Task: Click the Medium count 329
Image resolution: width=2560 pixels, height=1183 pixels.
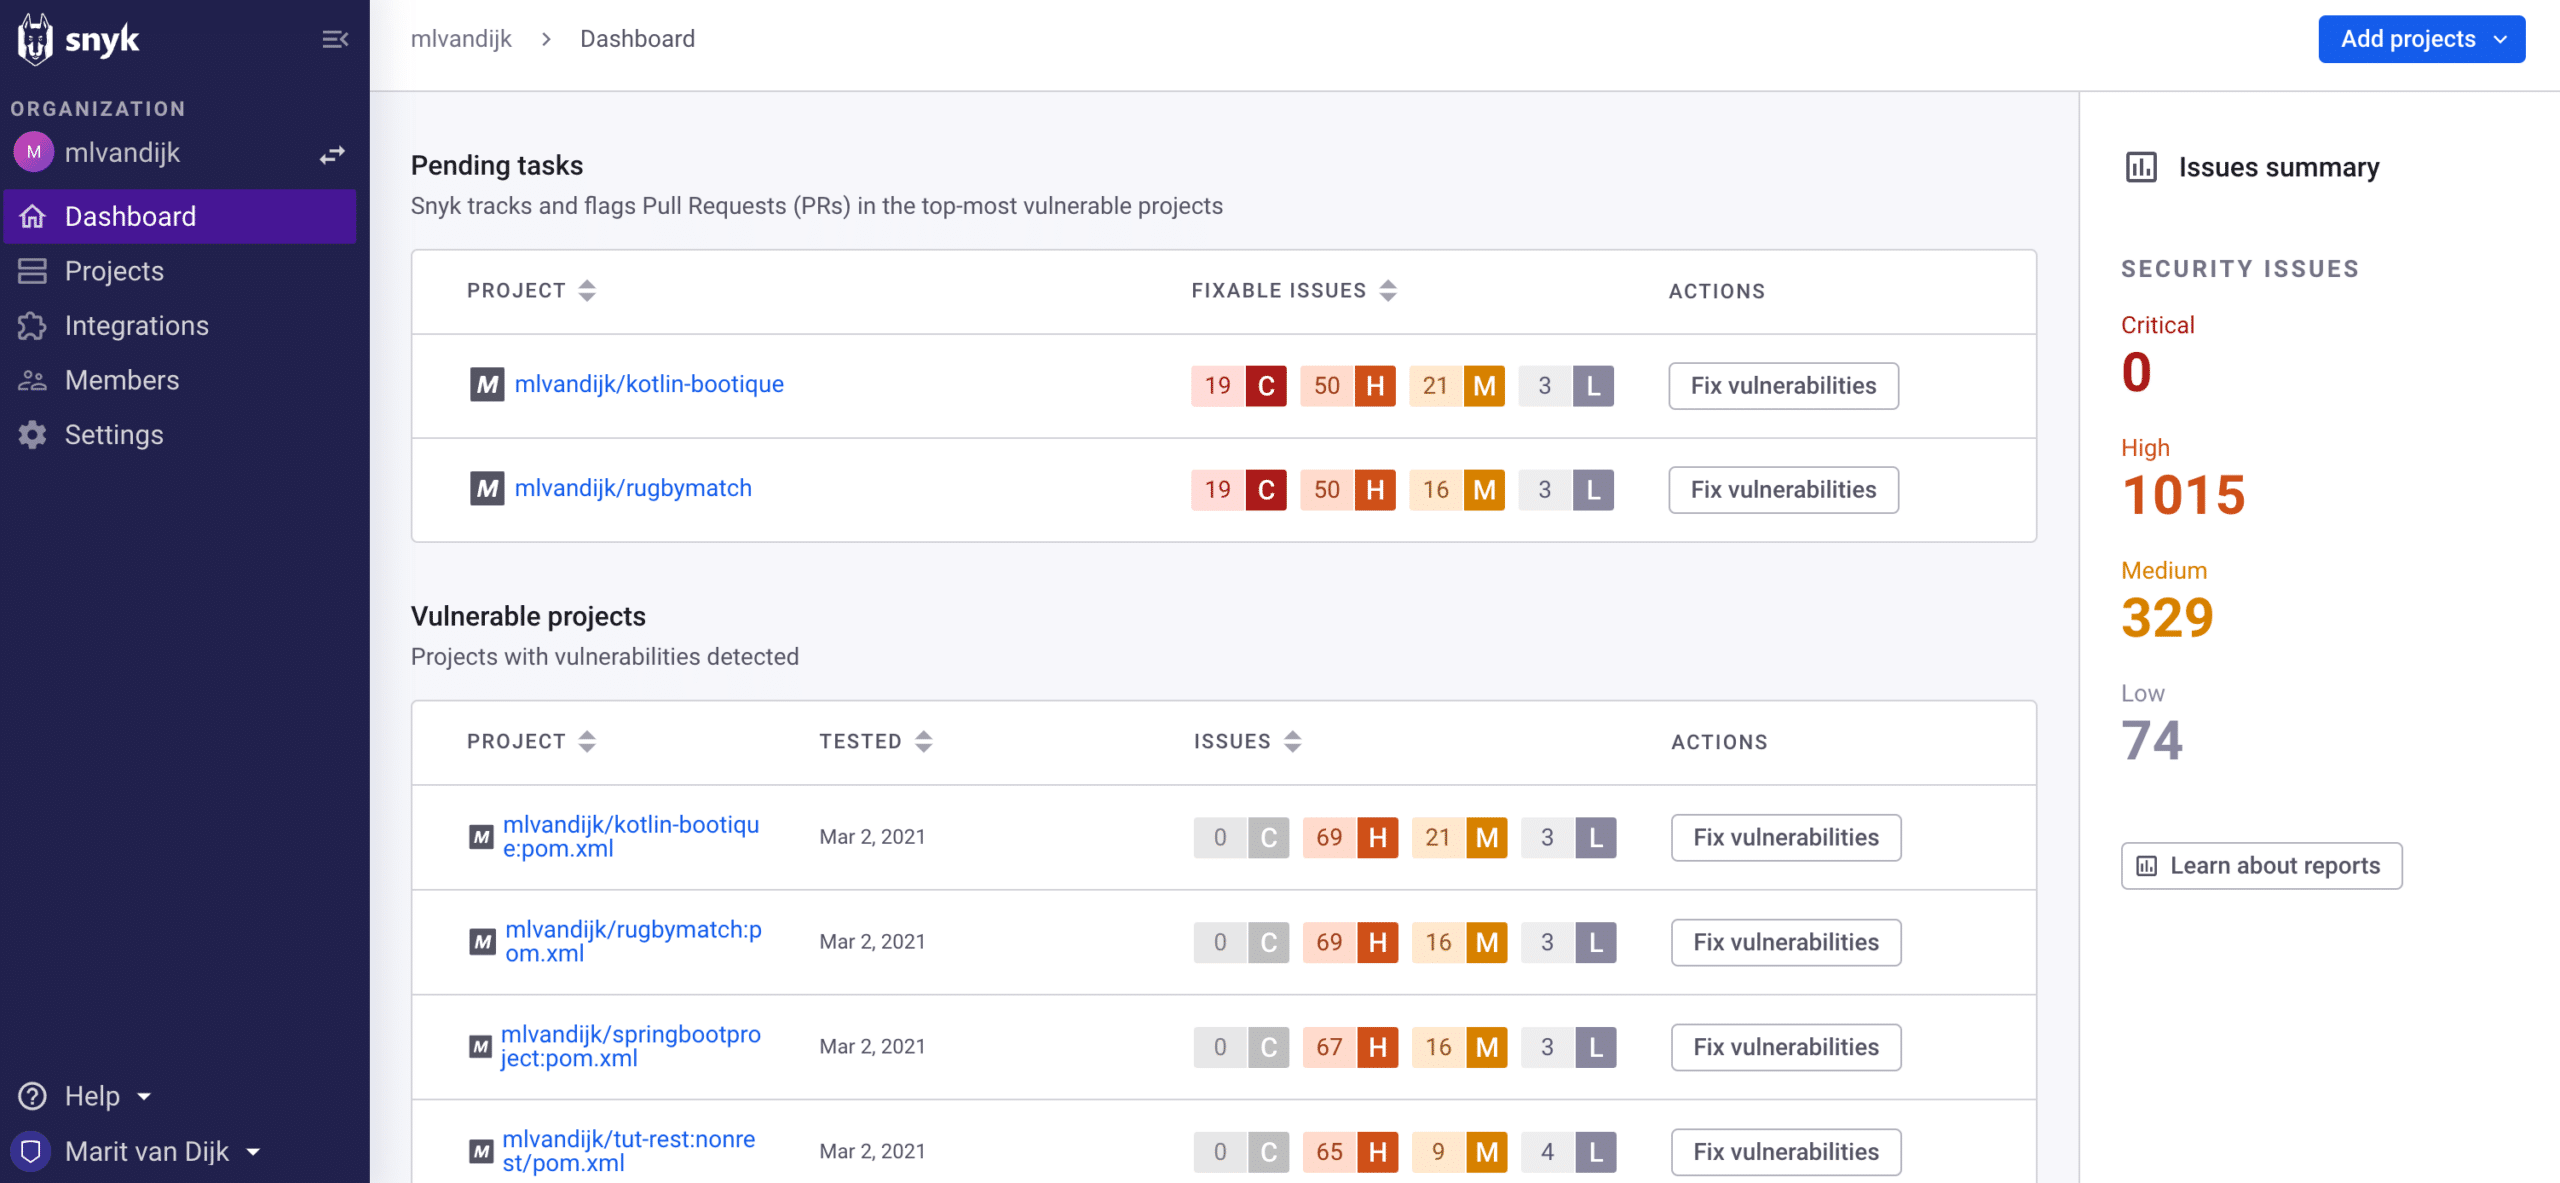Action: tap(2167, 618)
